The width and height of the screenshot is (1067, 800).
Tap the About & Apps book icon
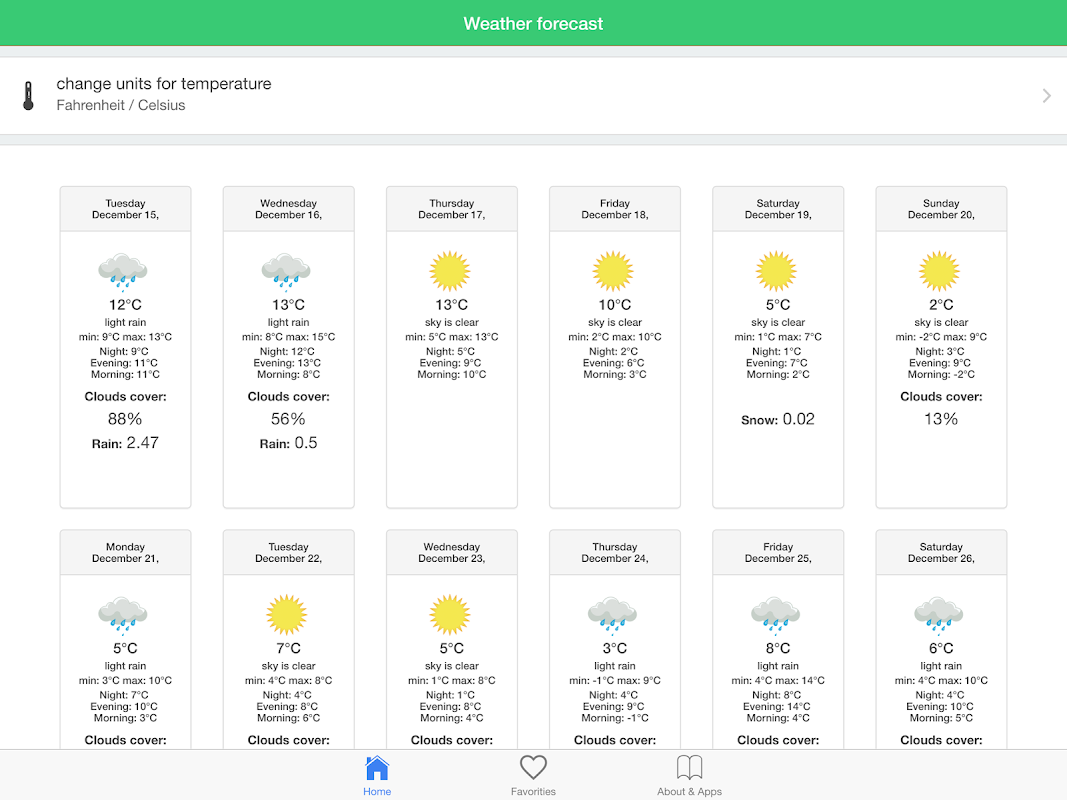tap(689, 767)
